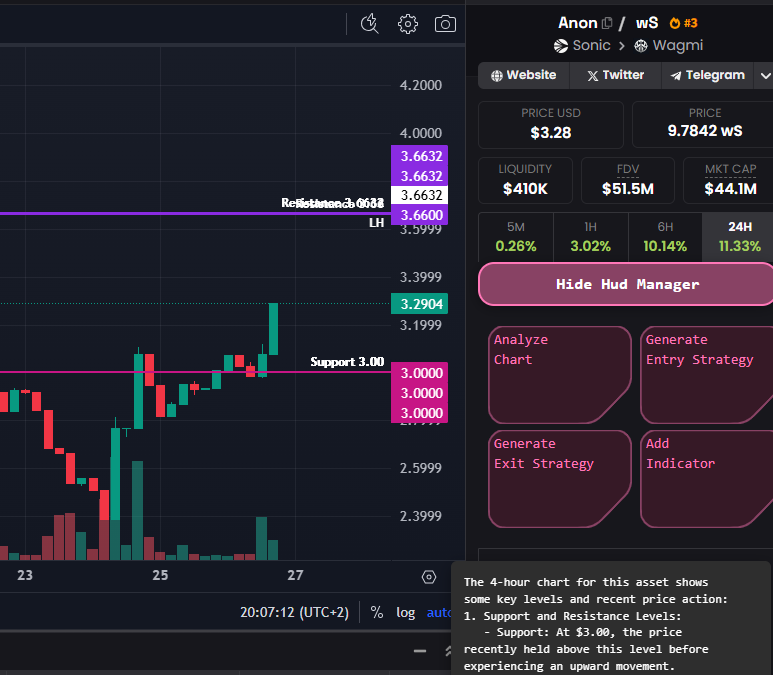
Task: Click Add Indicator card
Action: click(706, 479)
